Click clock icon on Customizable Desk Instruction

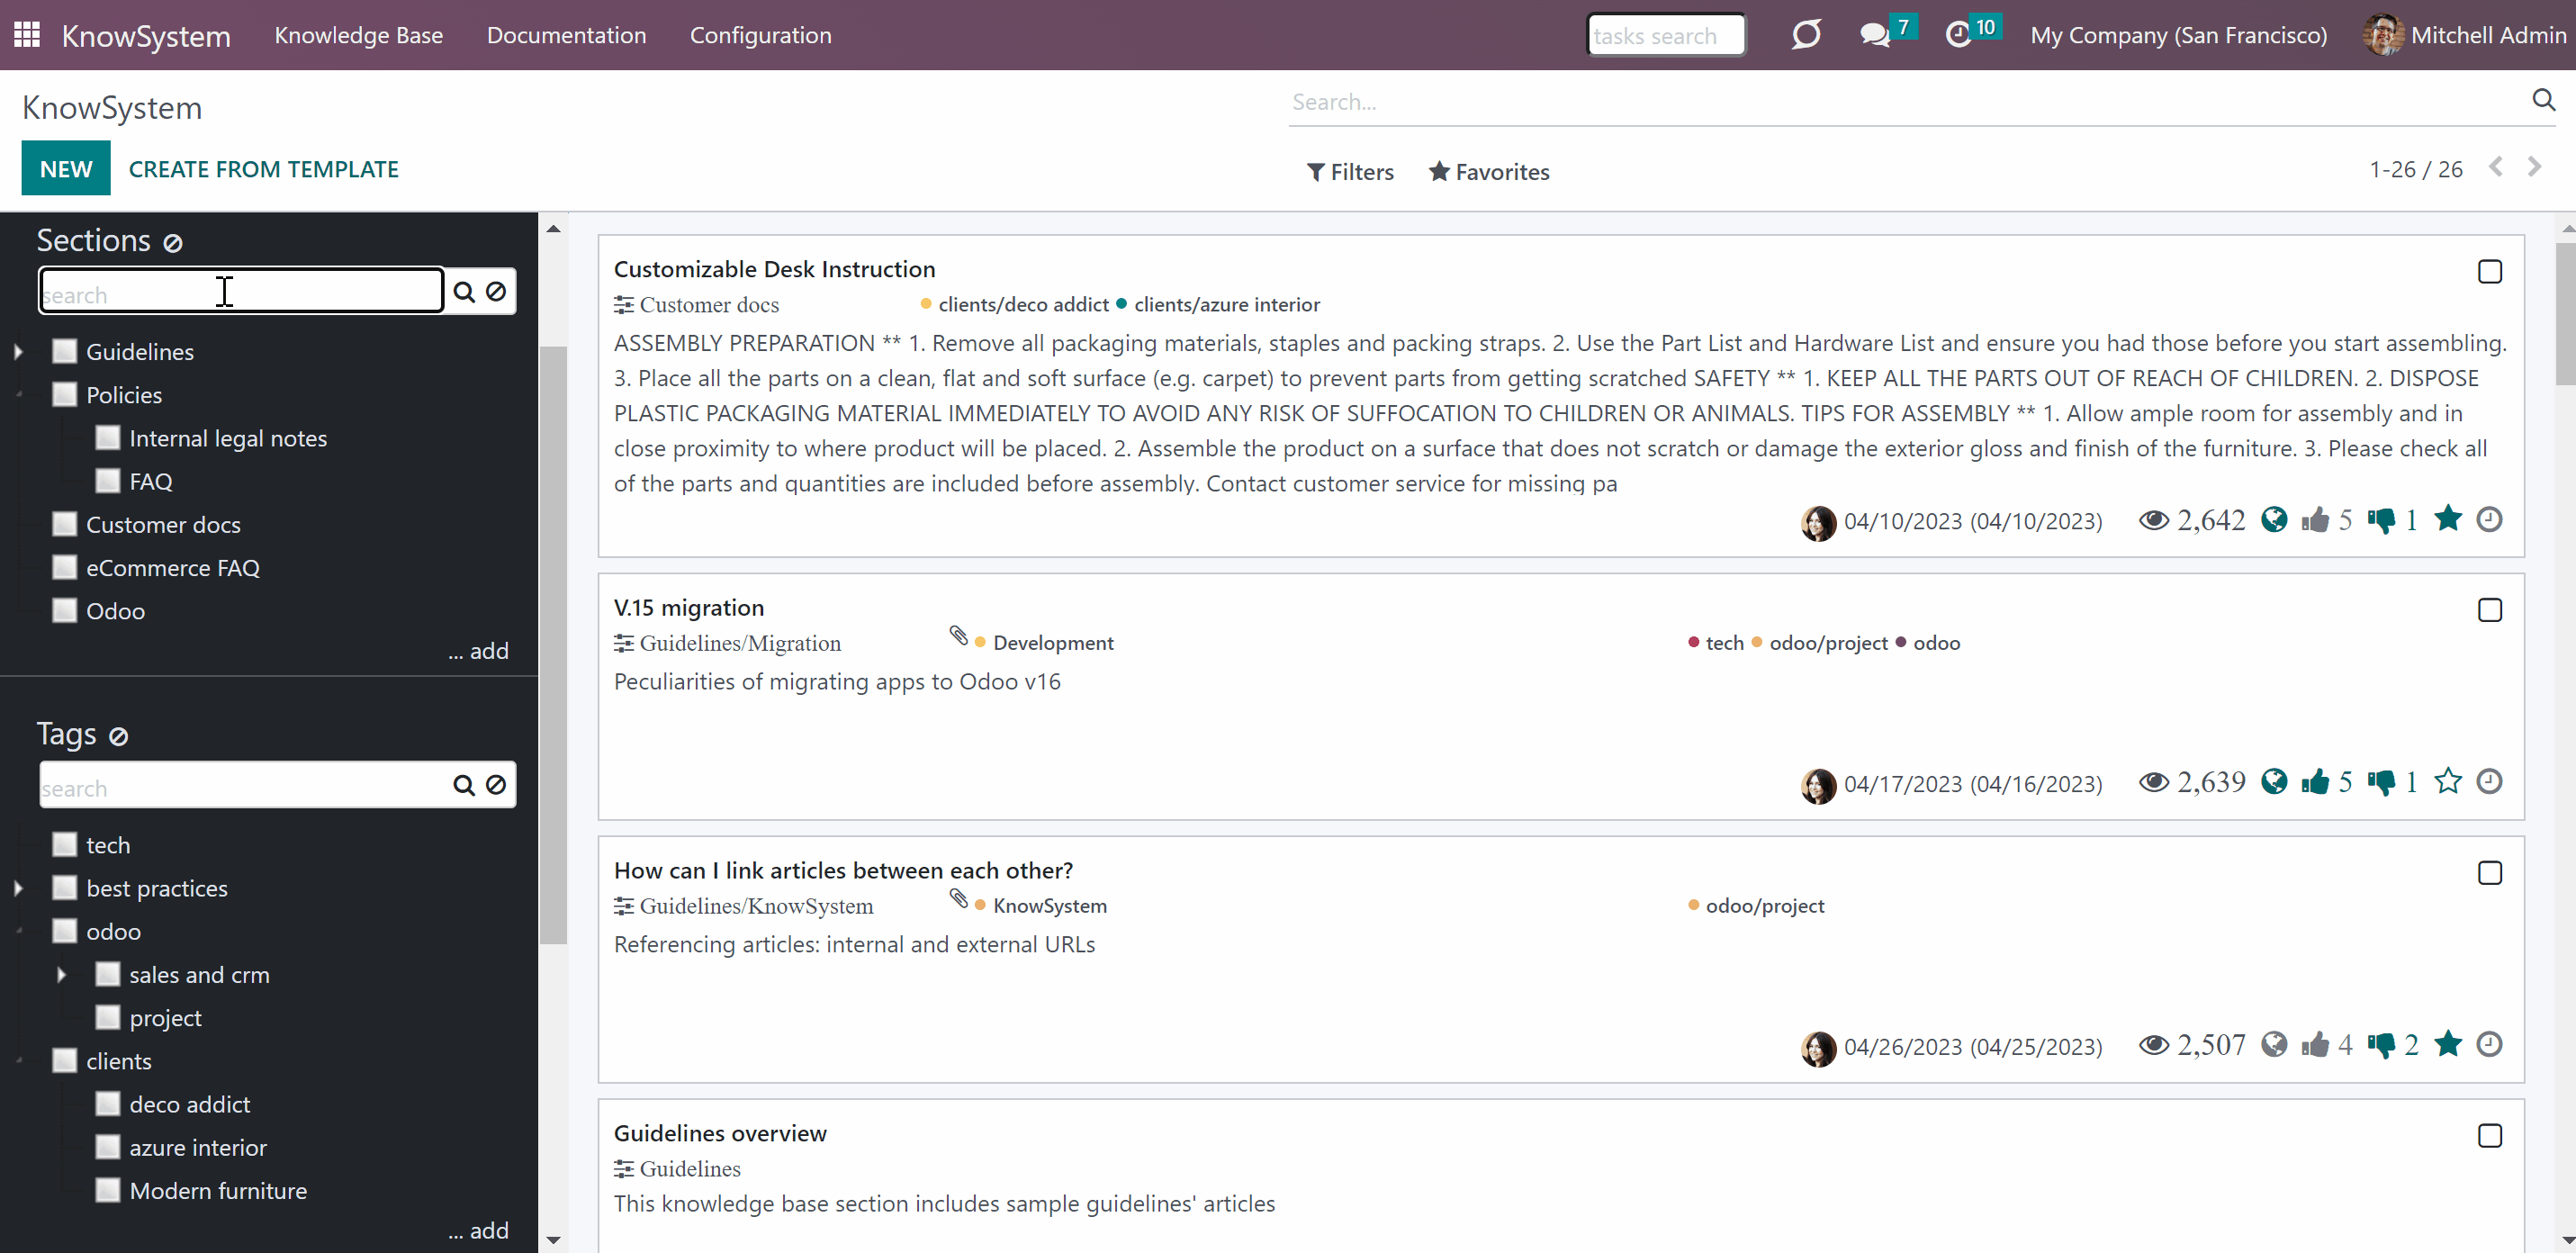pos(2489,519)
